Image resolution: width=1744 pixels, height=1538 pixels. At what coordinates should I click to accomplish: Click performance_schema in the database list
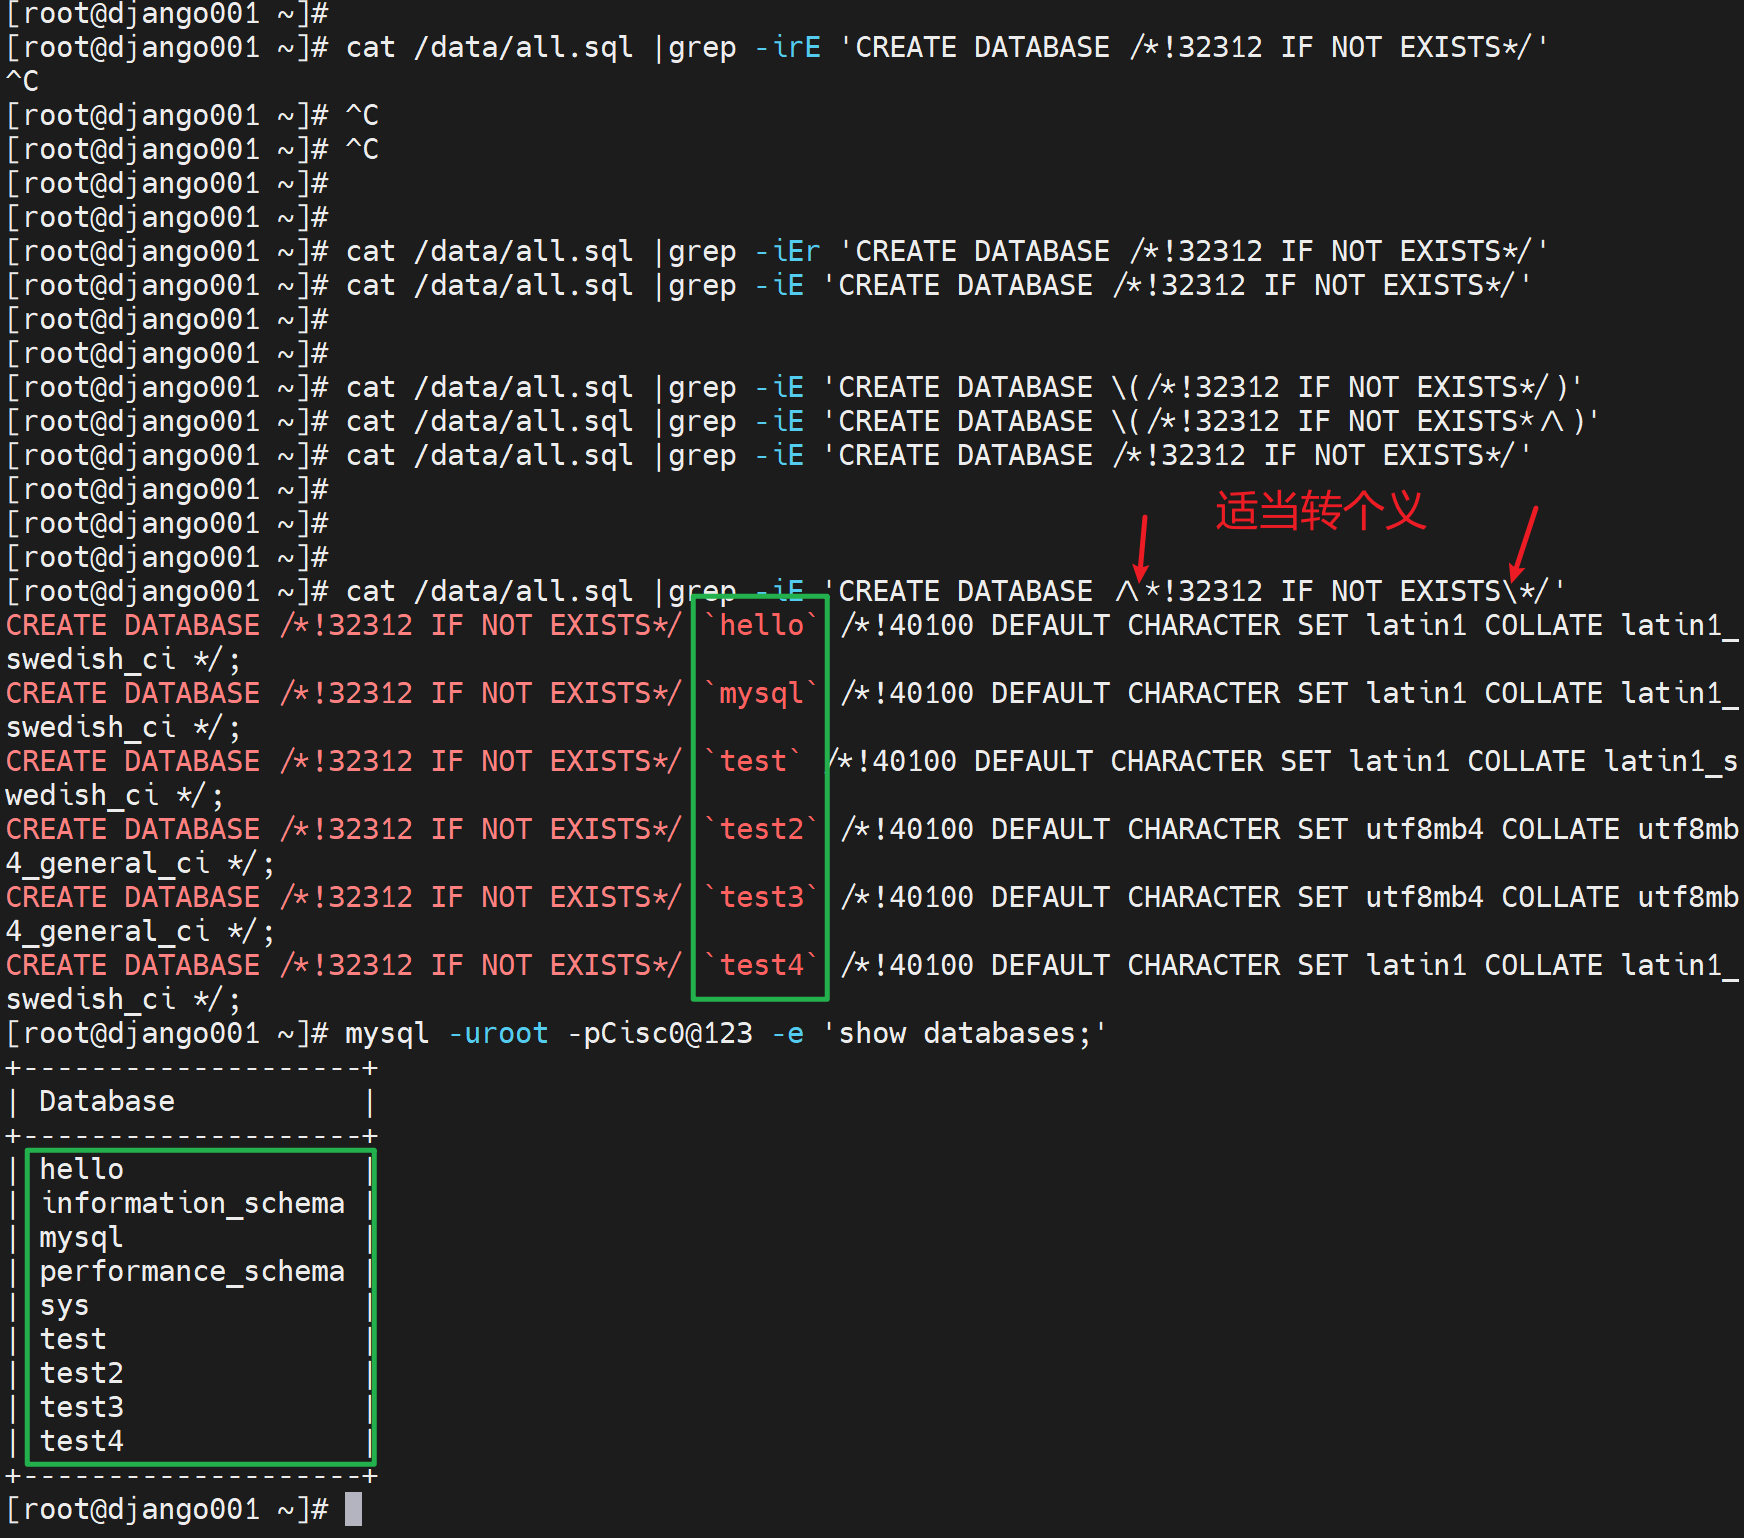tap(192, 1271)
